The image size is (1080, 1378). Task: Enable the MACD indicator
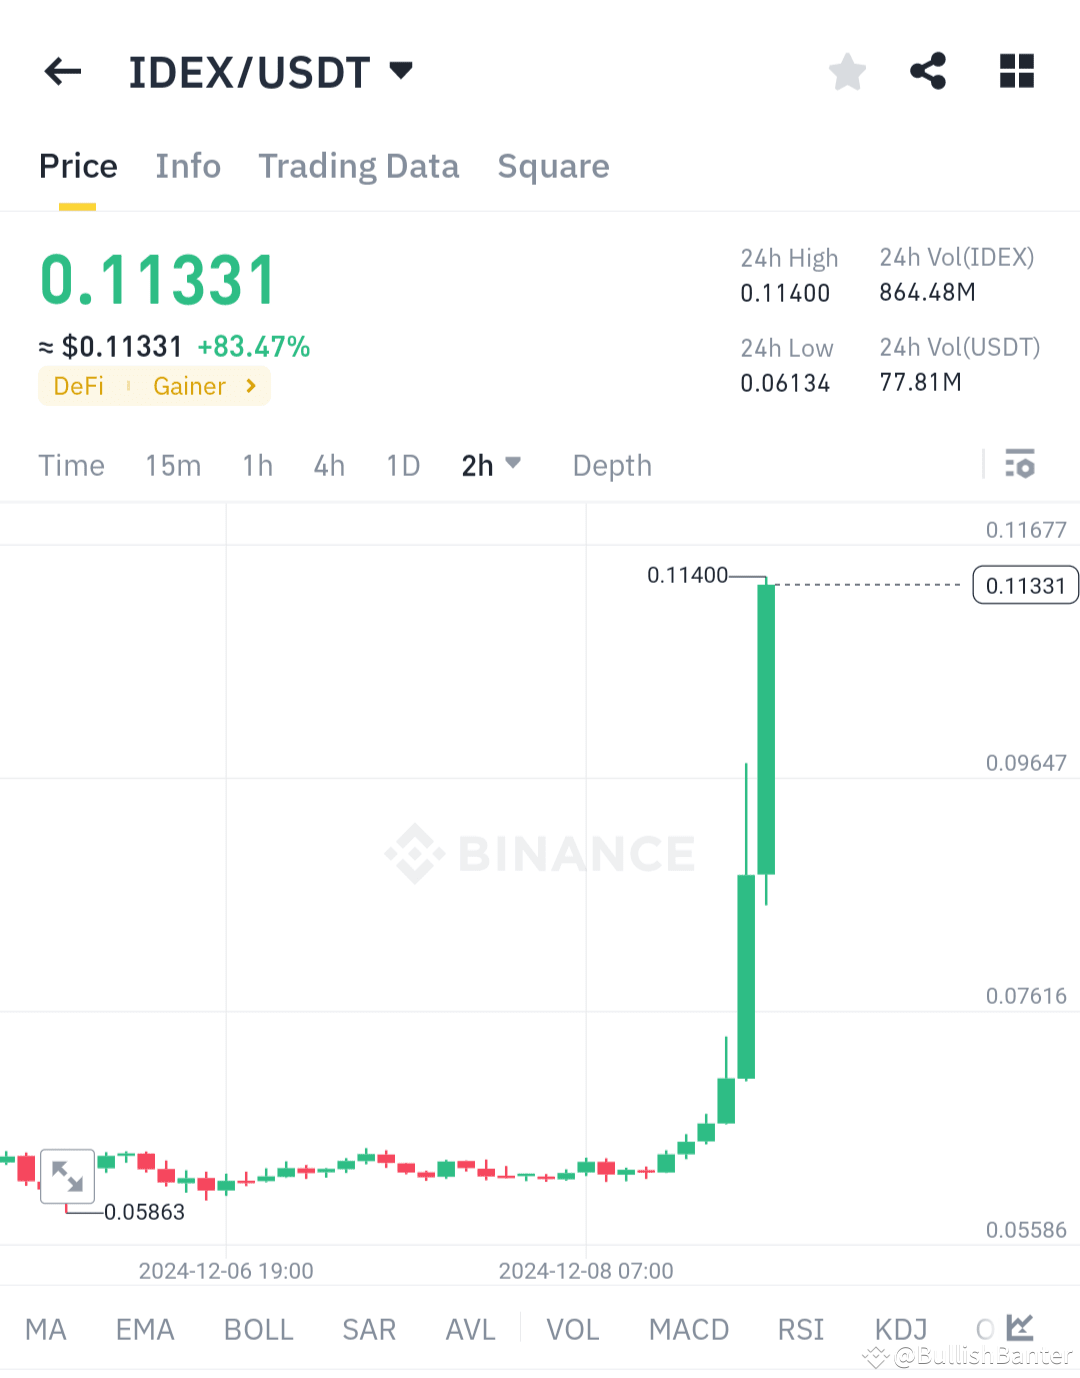689,1328
